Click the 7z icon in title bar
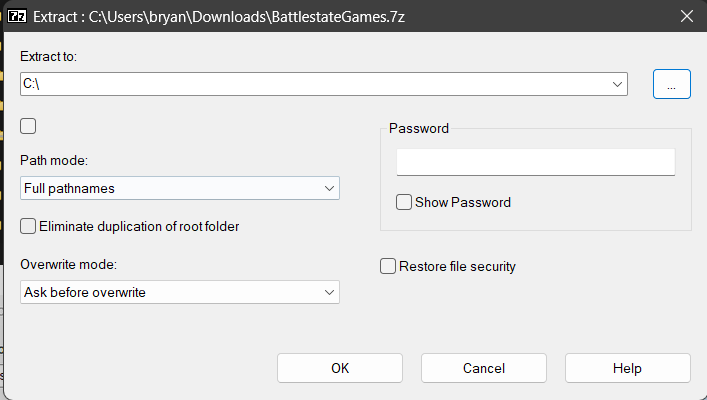Screen dimensions: 707x400 pyautogui.click(x=17, y=17)
